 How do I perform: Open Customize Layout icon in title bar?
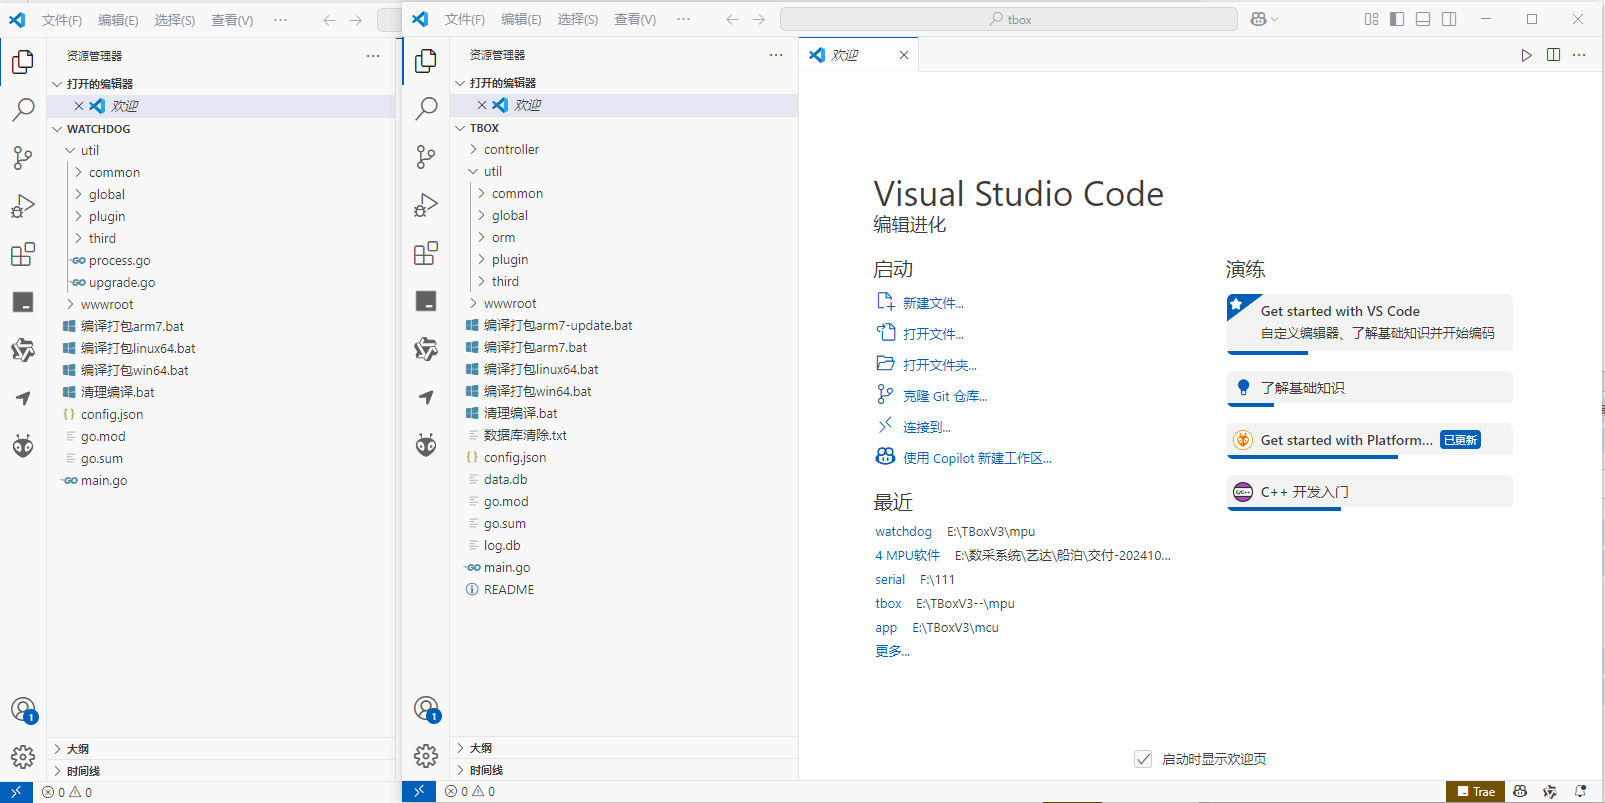pyautogui.click(x=1371, y=19)
